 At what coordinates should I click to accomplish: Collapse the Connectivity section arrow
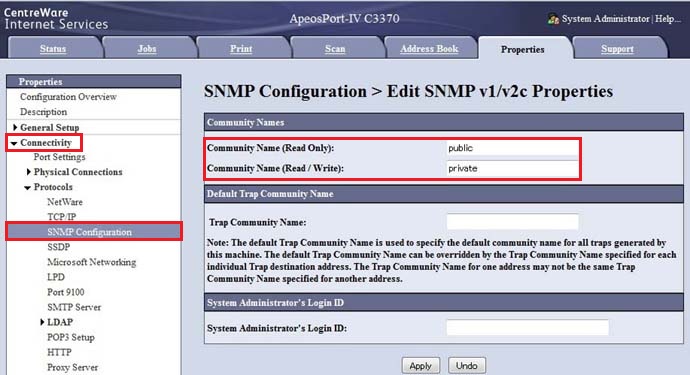click(x=14, y=143)
